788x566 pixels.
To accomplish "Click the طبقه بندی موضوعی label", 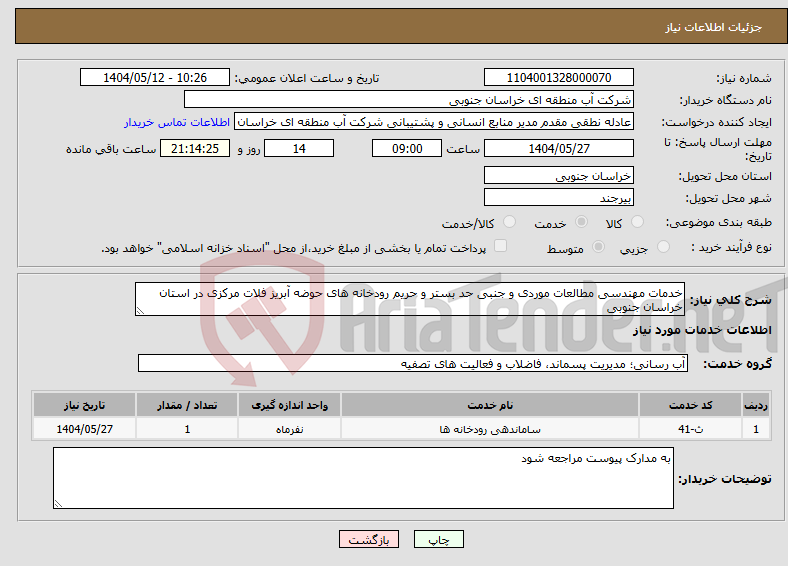I will (719, 222).
